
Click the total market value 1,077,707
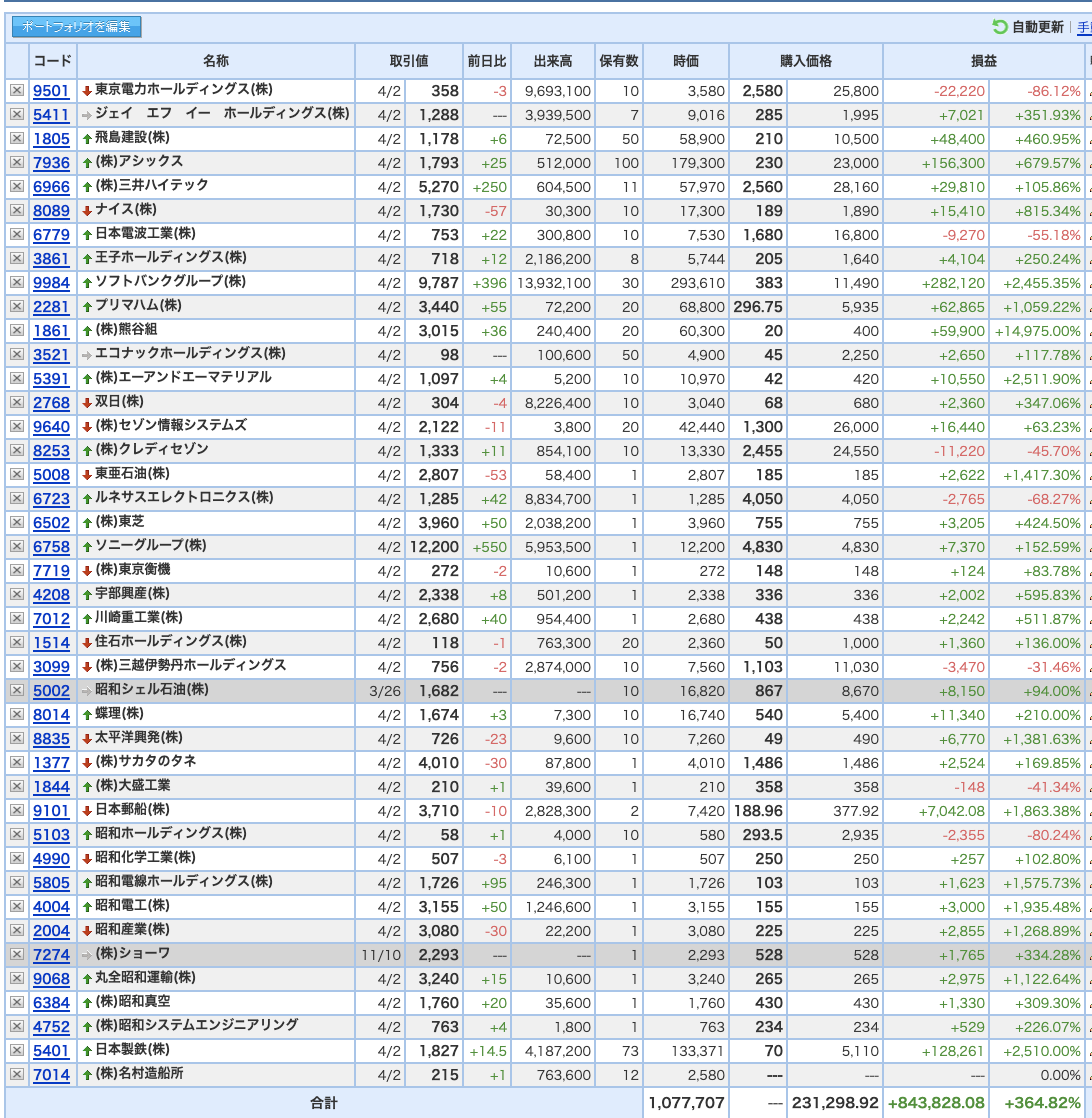(x=686, y=1103)
